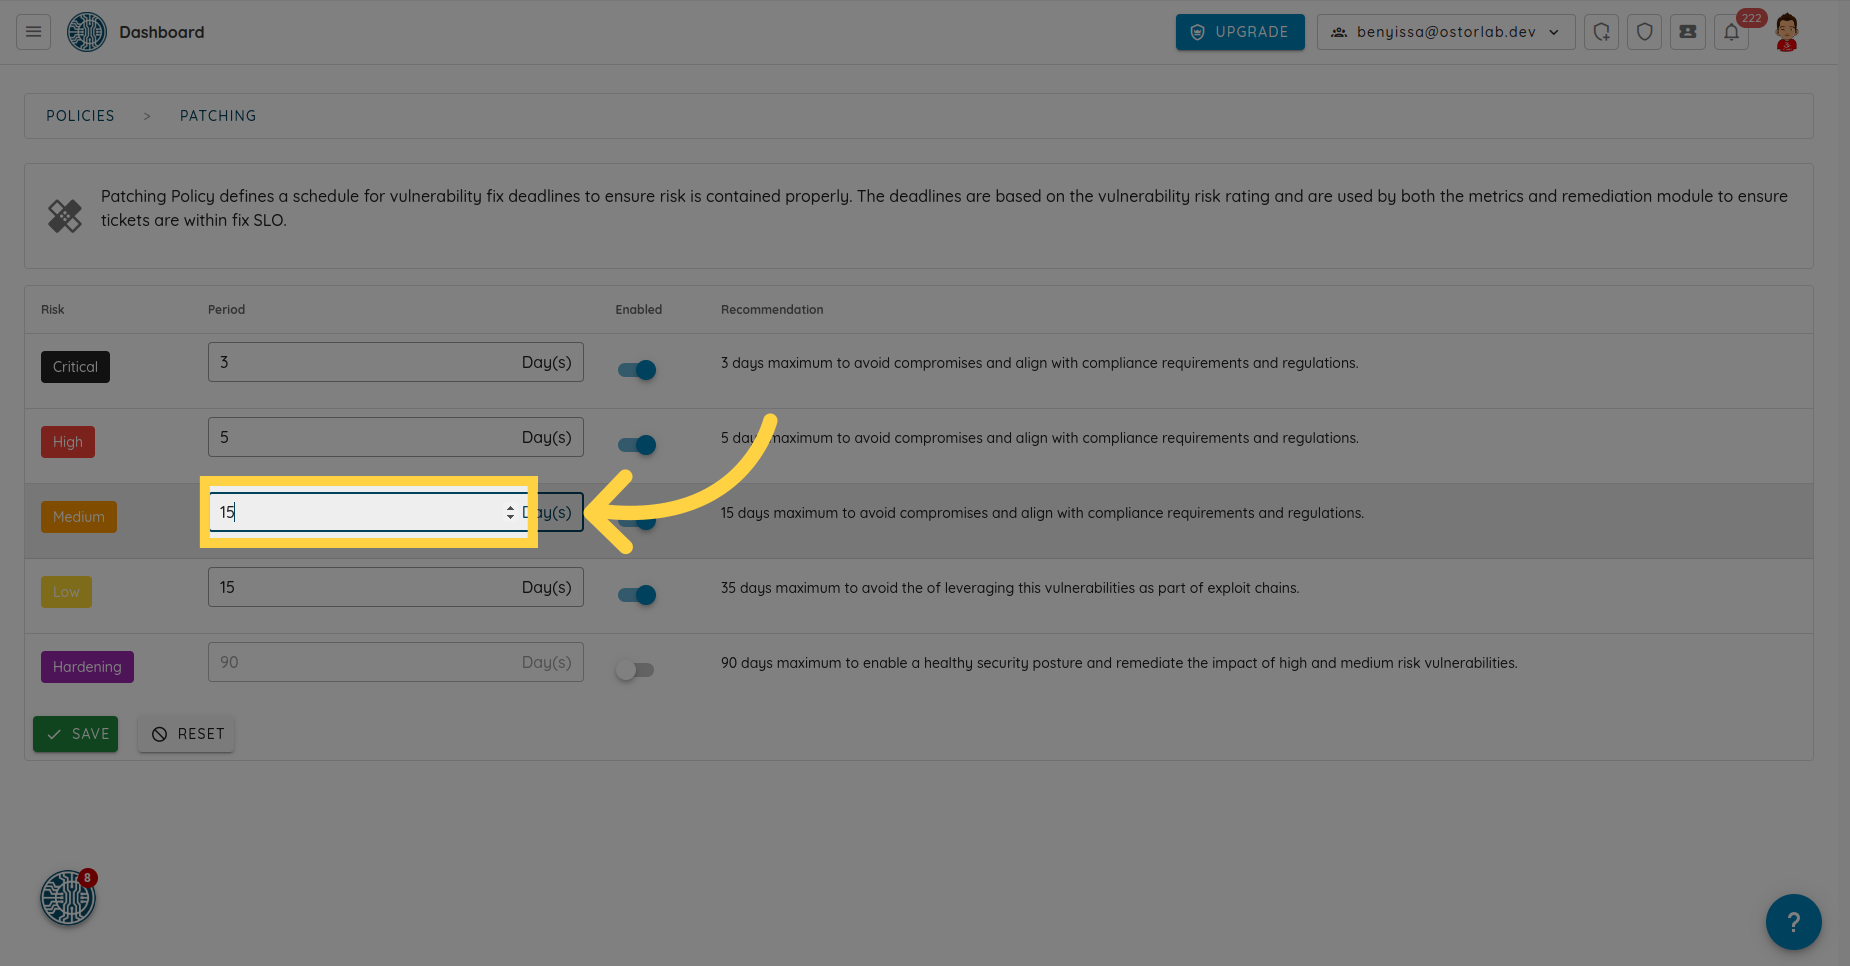Disable the High risk toggle
Screen dimensions: 1850x966
(637, 445)
